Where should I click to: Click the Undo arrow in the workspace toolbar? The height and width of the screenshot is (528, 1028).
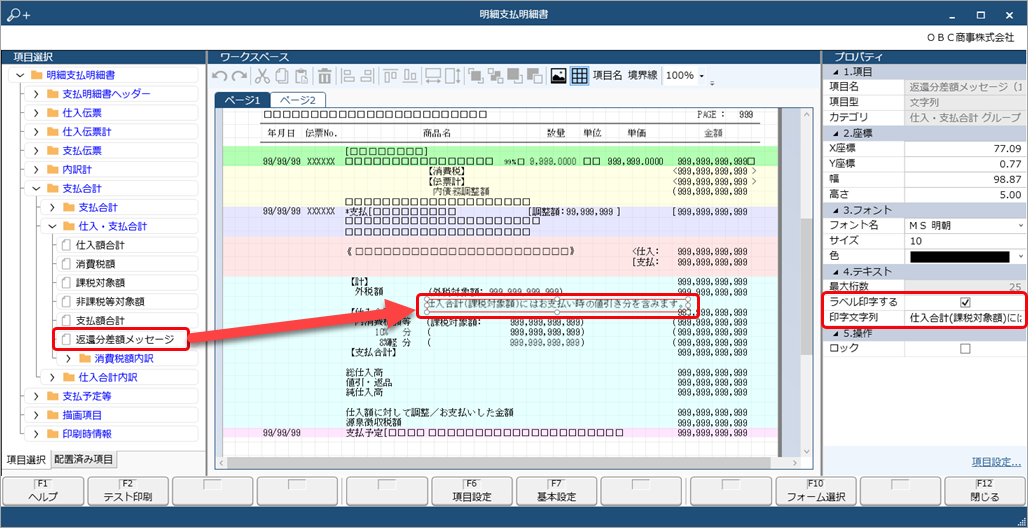tap(220, 76)
